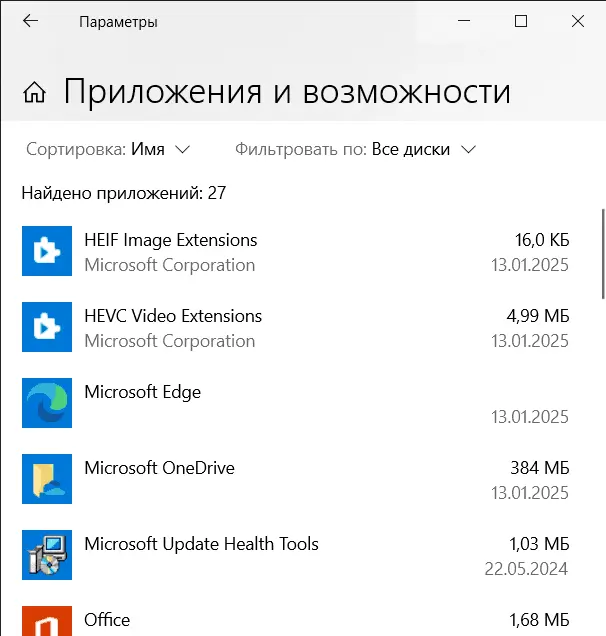
Task: Select HEIF Image Extensions list entry name
Action: pos(171,240)
